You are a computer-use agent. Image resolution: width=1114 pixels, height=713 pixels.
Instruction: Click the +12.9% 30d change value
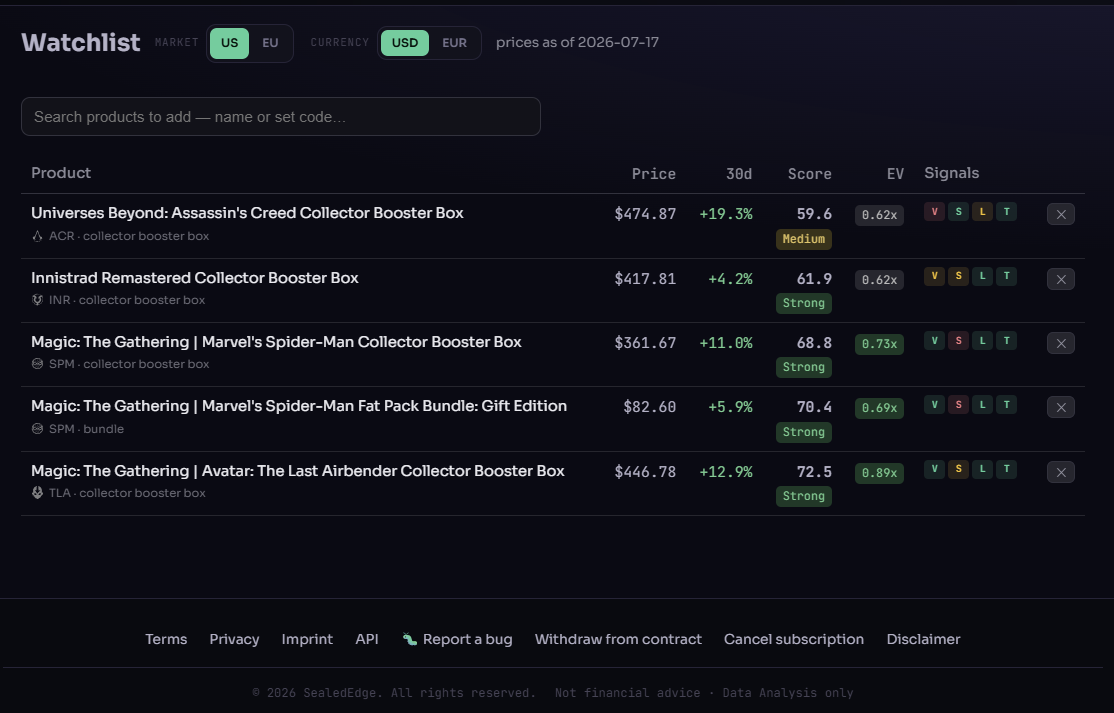tap(726, 472)
